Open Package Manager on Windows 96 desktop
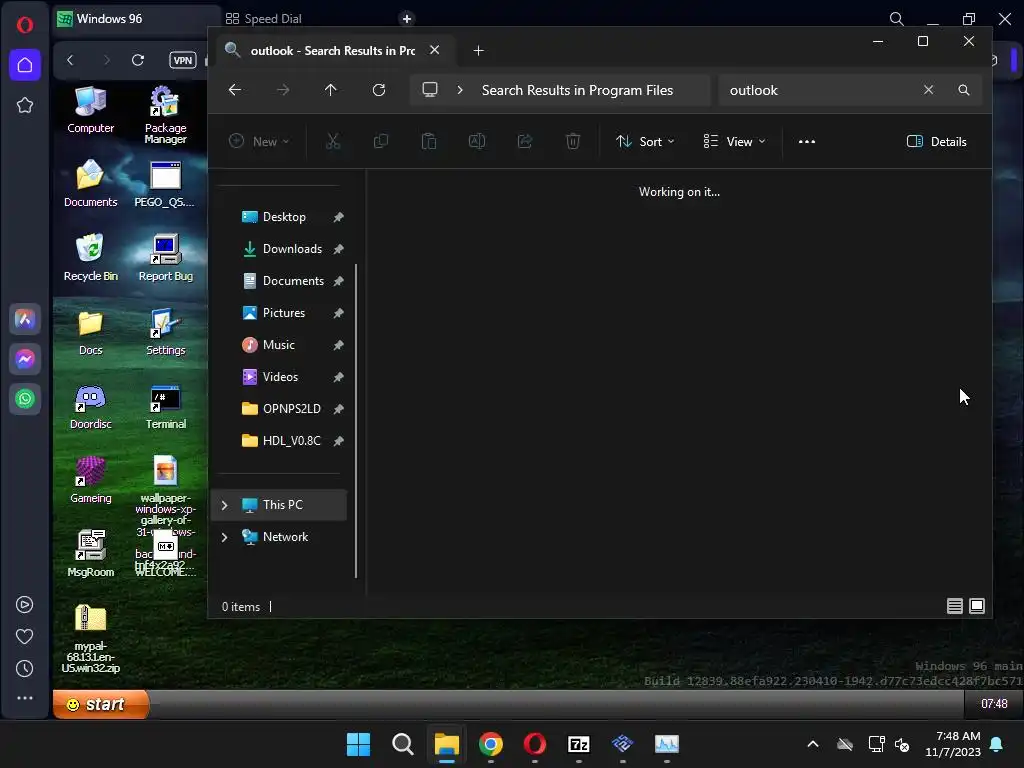The height and width of the screenshot is (768, 1024). (x=165, y=115)
